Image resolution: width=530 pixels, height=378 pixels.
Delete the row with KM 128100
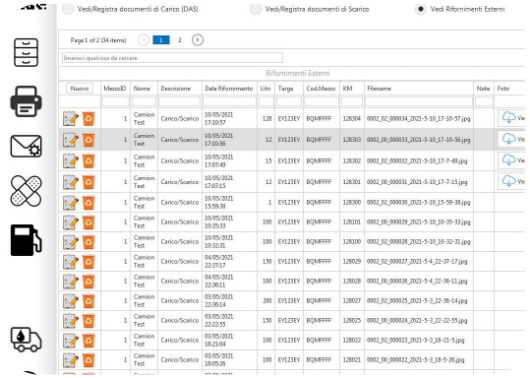point(89,242)
